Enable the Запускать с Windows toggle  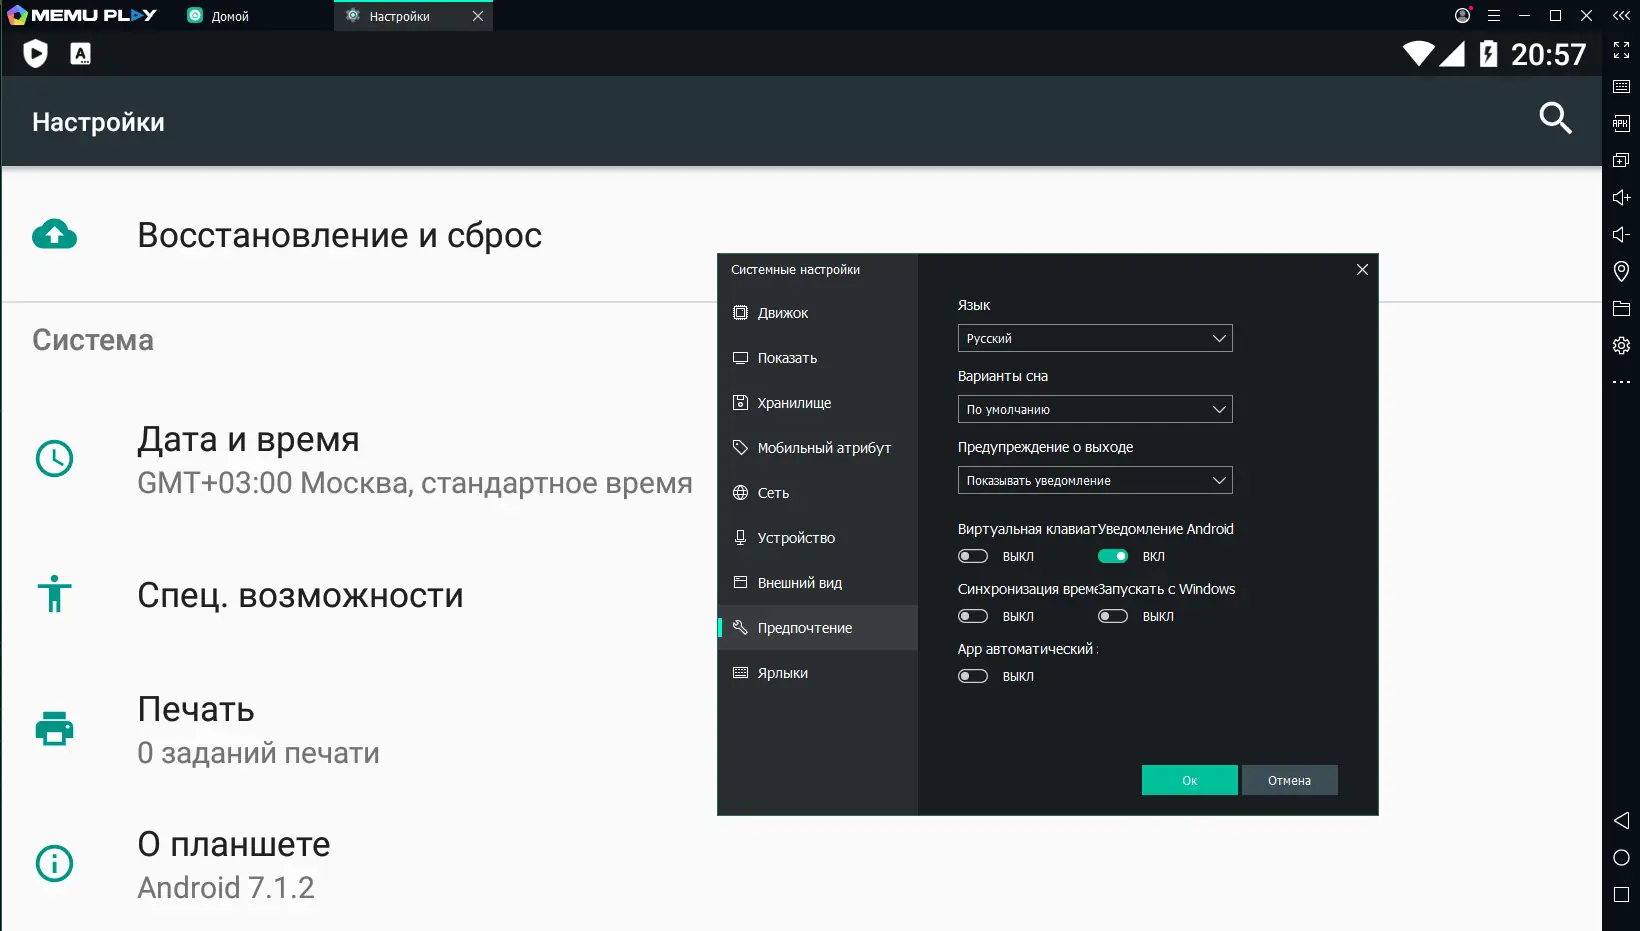pos(1113,616)
